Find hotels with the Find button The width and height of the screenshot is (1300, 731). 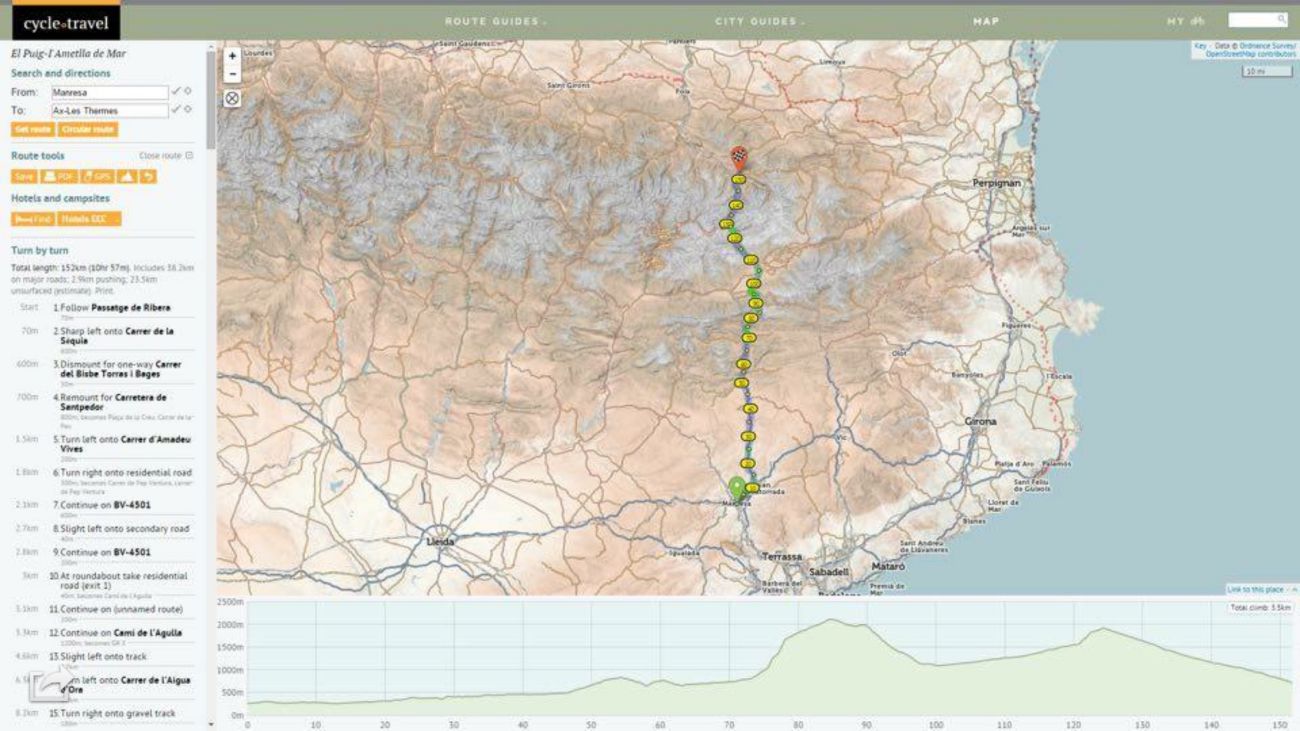[x=33, y=219]
